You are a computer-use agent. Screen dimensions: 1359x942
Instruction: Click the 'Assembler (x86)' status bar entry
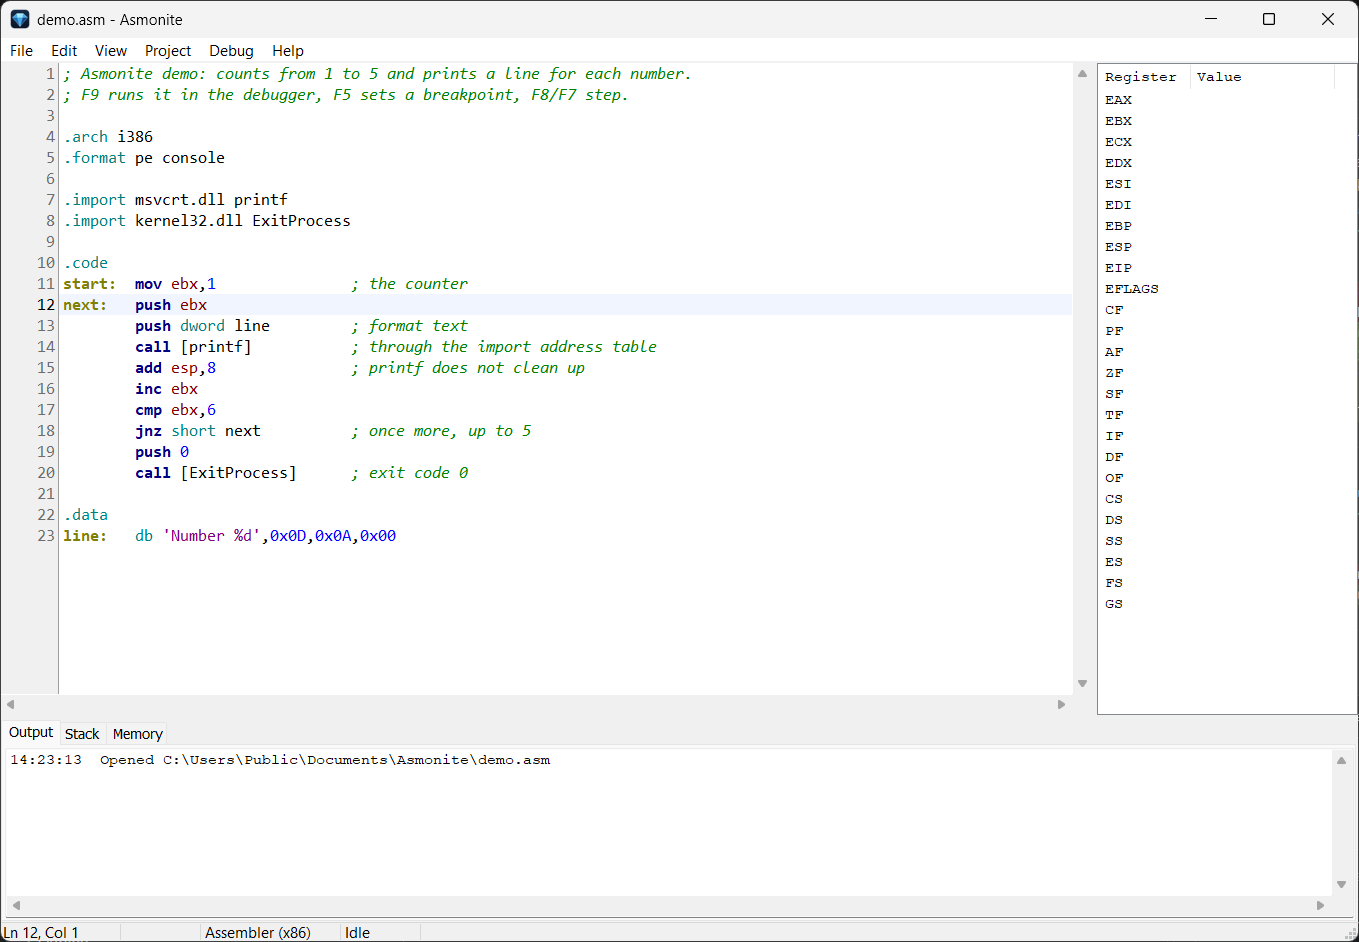[258, 932]
